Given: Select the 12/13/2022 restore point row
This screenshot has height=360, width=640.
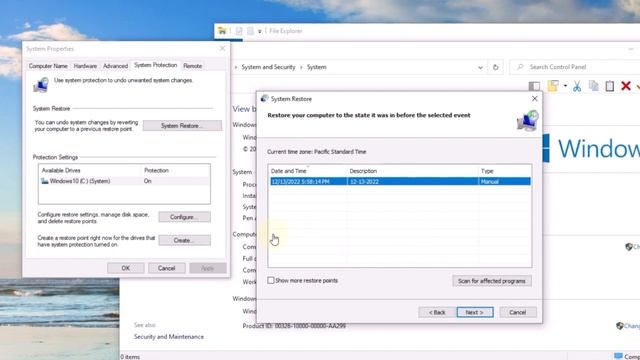Looking at the screenshot, I should point(400,181).
